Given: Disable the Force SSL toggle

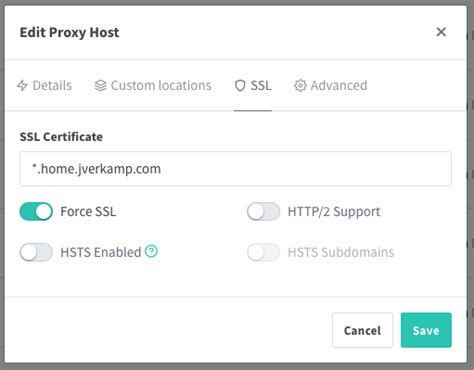Looking at the screenshot, I should [36, 211].
